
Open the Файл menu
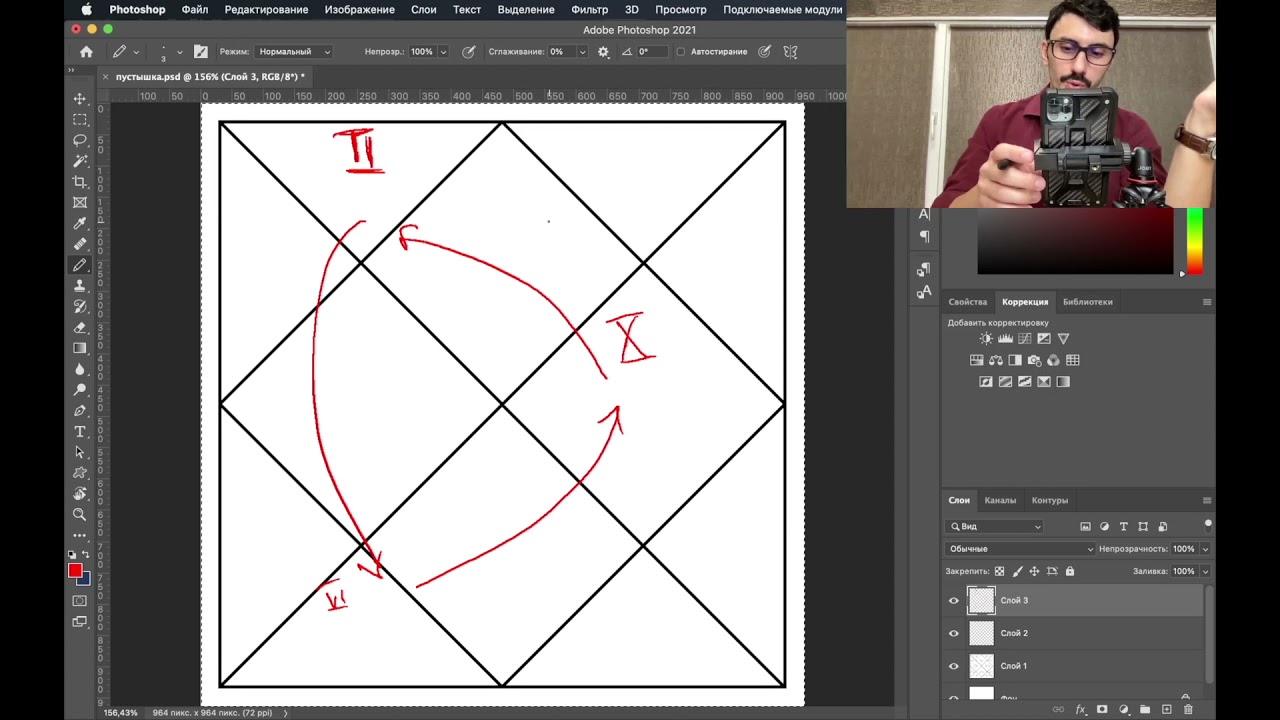pos(195,9)
